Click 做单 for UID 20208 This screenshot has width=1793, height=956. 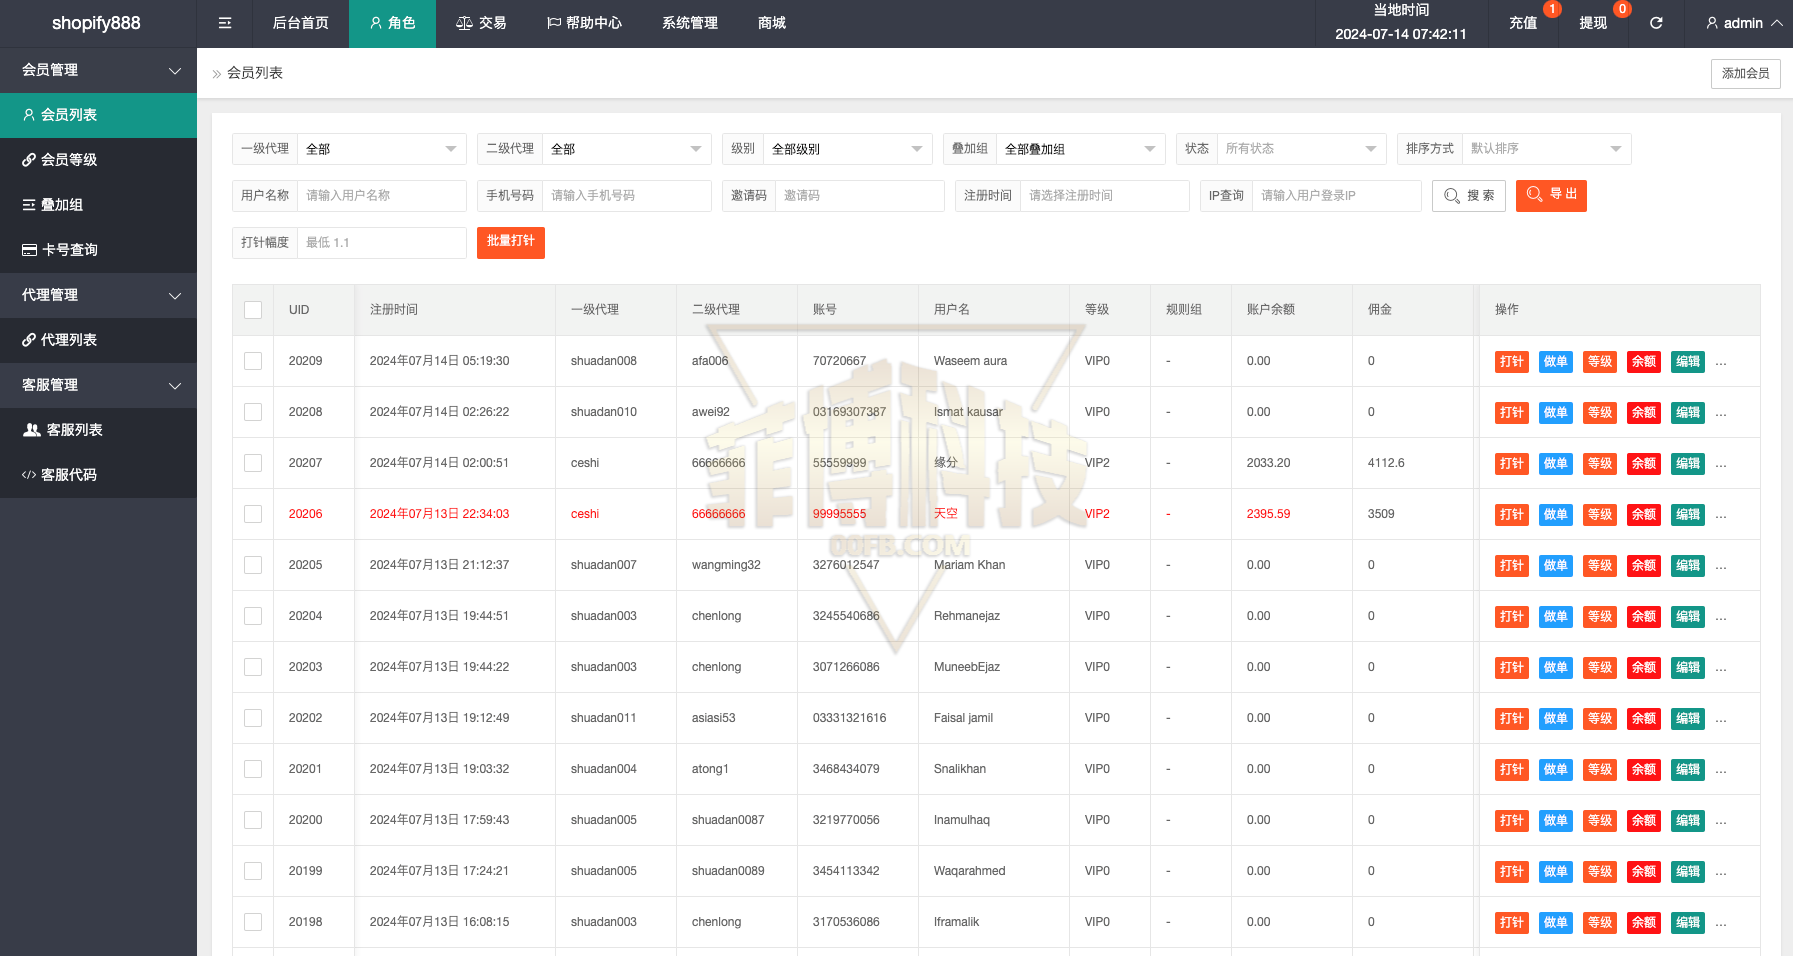pyautogui.click(x=1555, y=412)
